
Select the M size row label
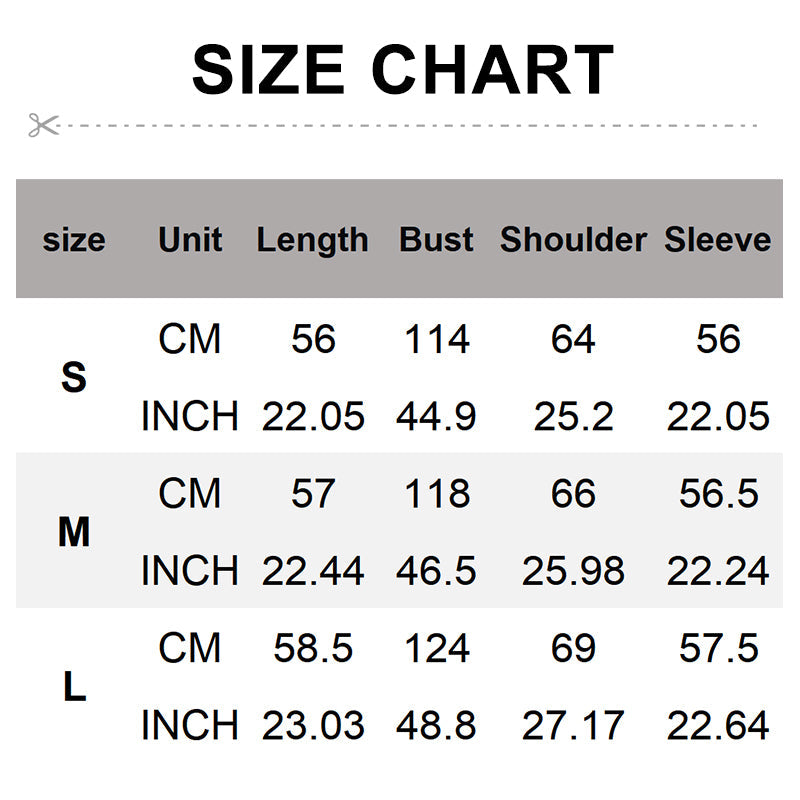click(74, 533)
